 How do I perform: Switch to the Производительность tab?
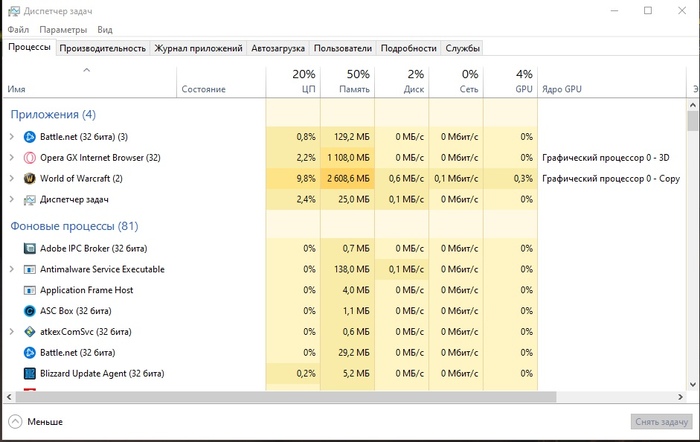[103, 48]
